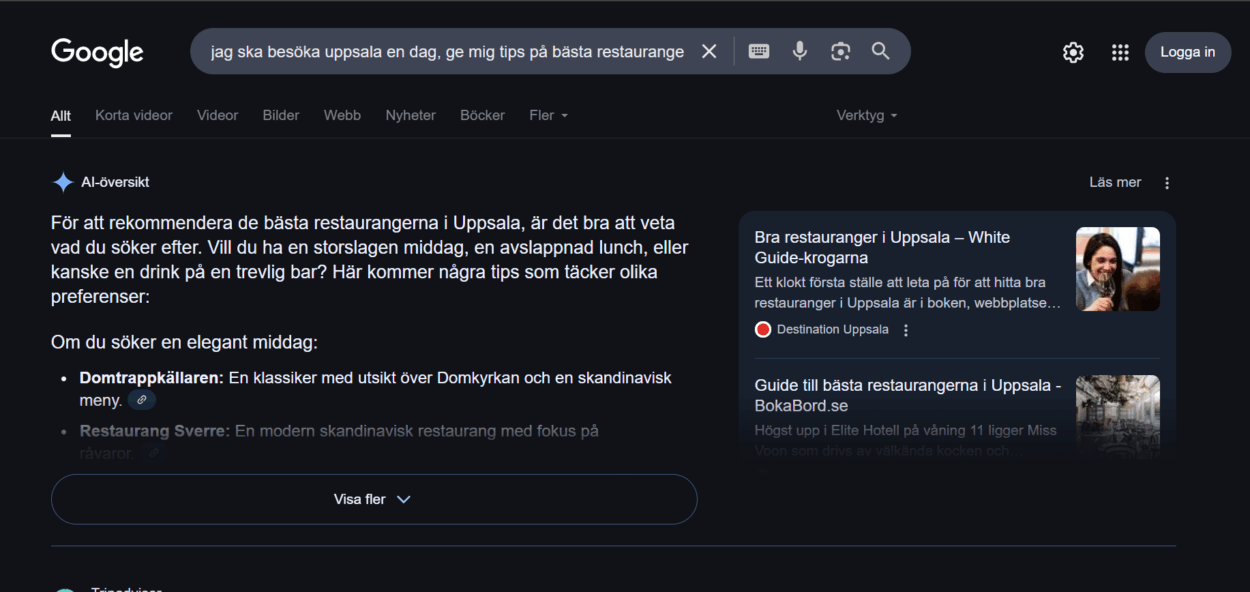Open AI overview three-dot options menu
The width and height of the screenshot is (1250, 592).
tap(1167, 183)
